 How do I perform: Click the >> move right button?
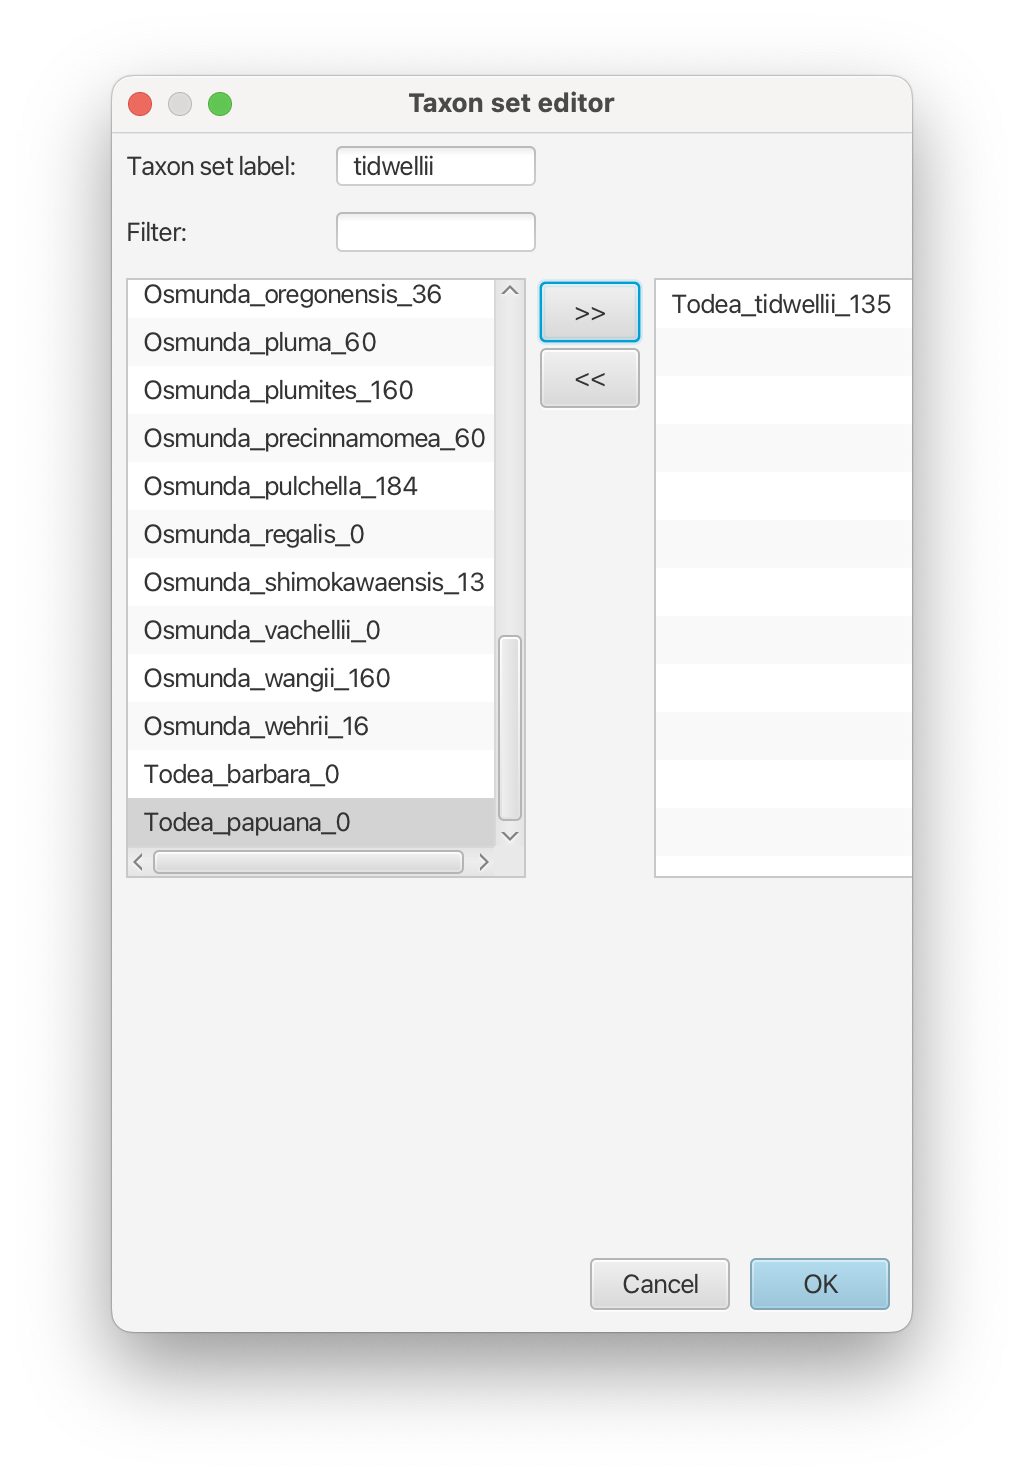pyautogui.click(x=590, y=312)
